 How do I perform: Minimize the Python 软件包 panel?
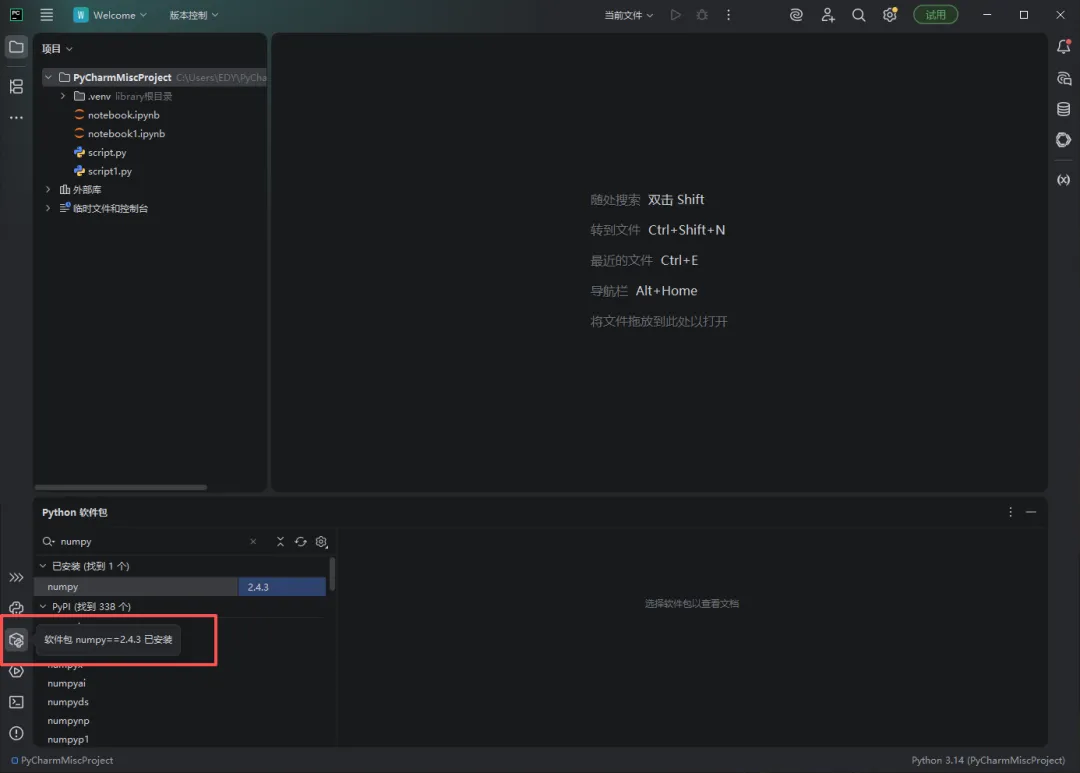[x=1031, y=512]
